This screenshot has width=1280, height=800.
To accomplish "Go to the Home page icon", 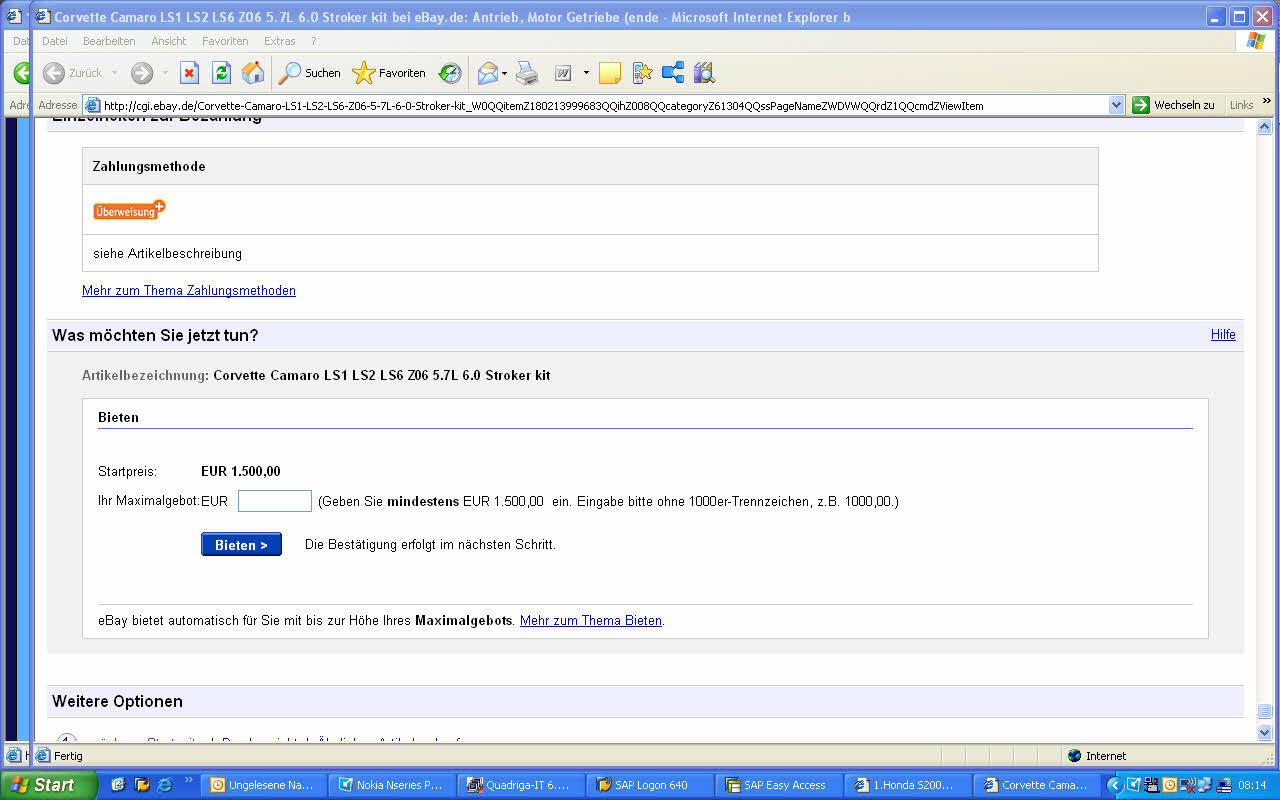I will [x=253, y=73].
